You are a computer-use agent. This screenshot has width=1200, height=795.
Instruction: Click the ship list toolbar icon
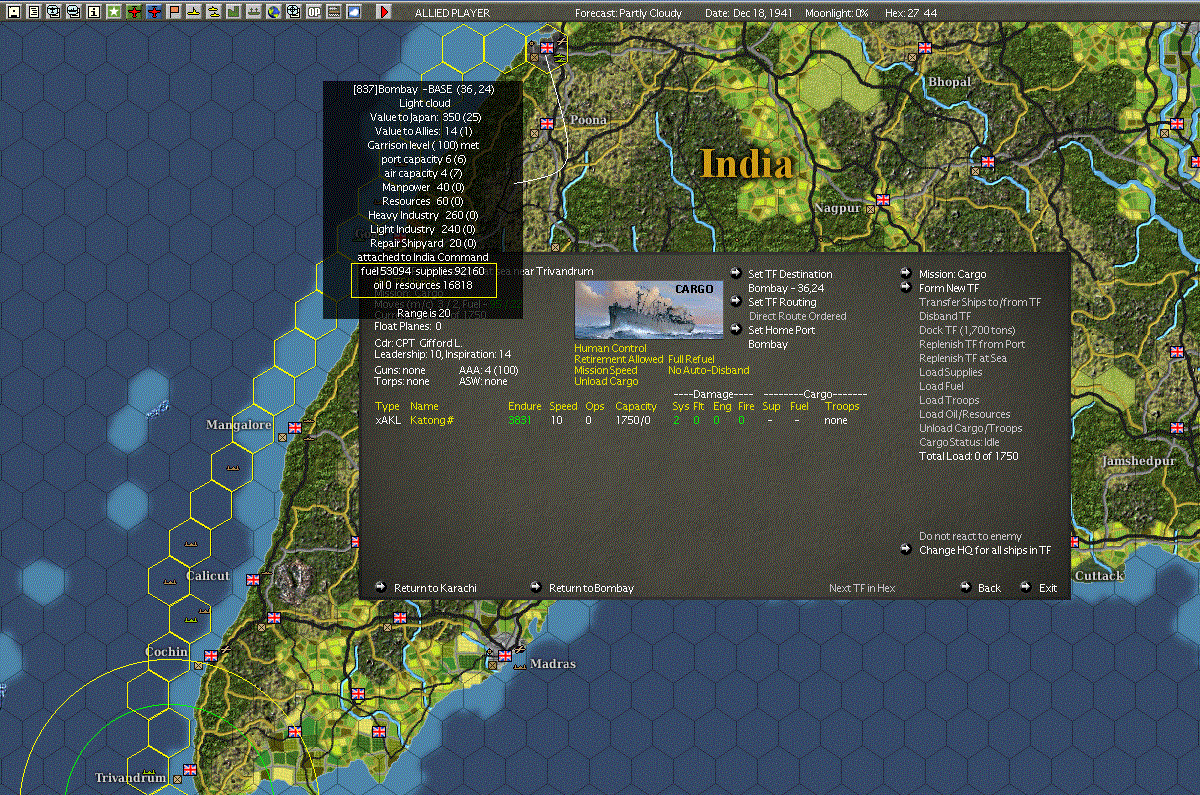tap(254, 12)
